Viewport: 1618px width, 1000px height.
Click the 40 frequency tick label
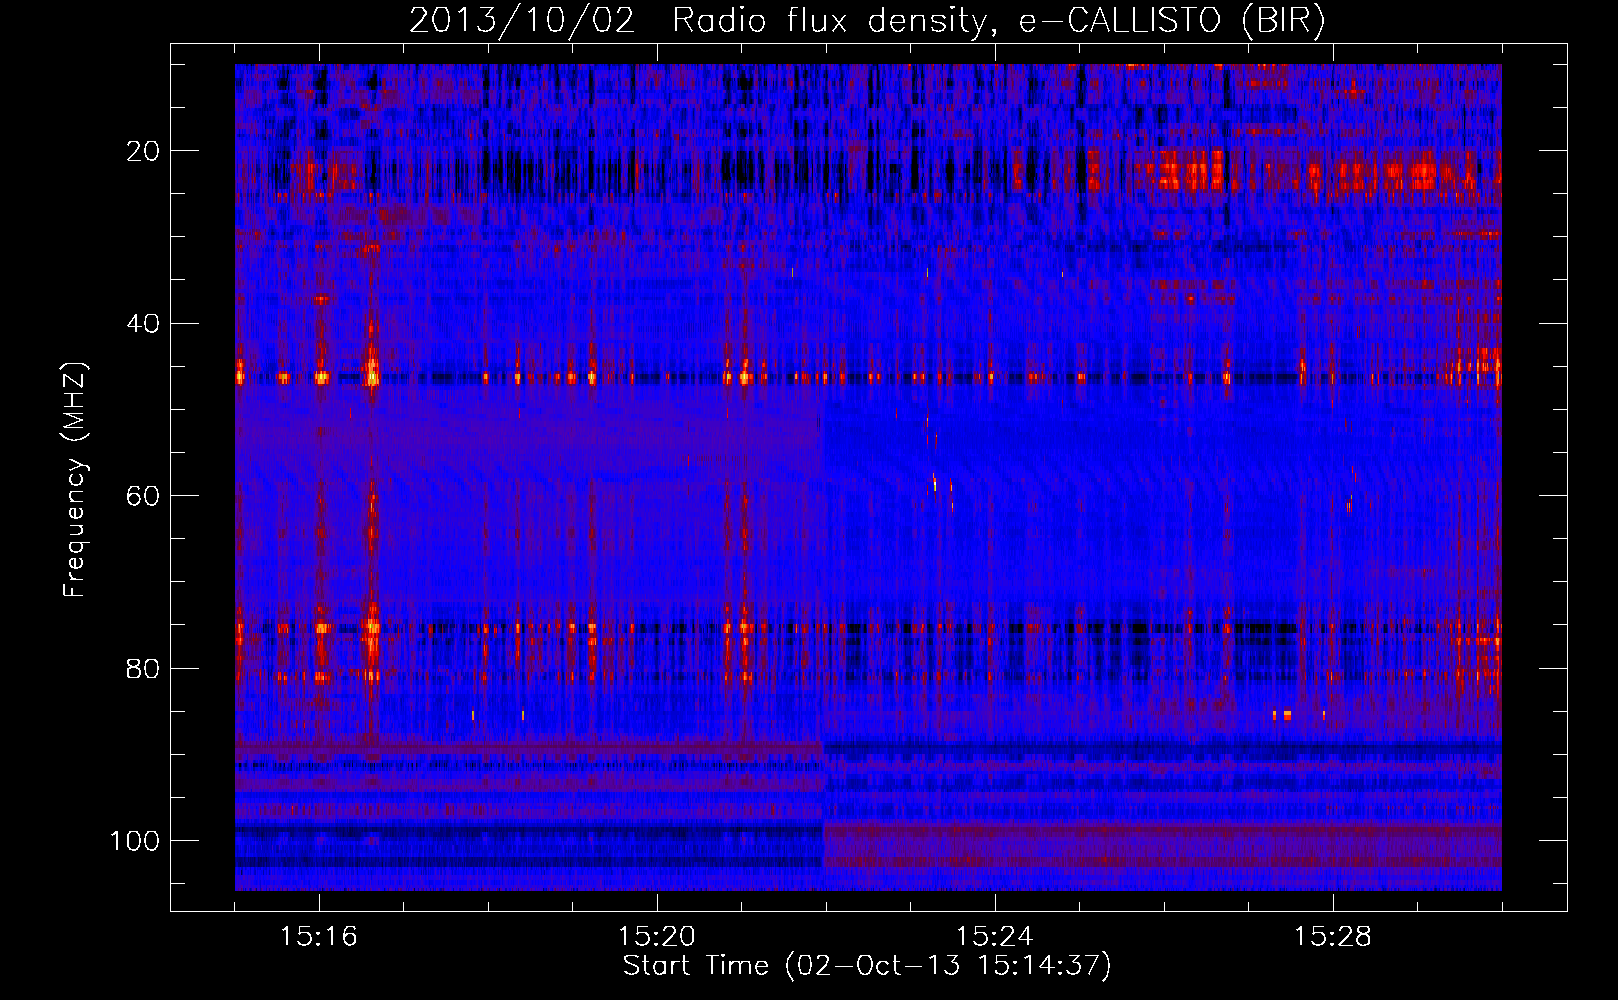[x=143, y=324]
